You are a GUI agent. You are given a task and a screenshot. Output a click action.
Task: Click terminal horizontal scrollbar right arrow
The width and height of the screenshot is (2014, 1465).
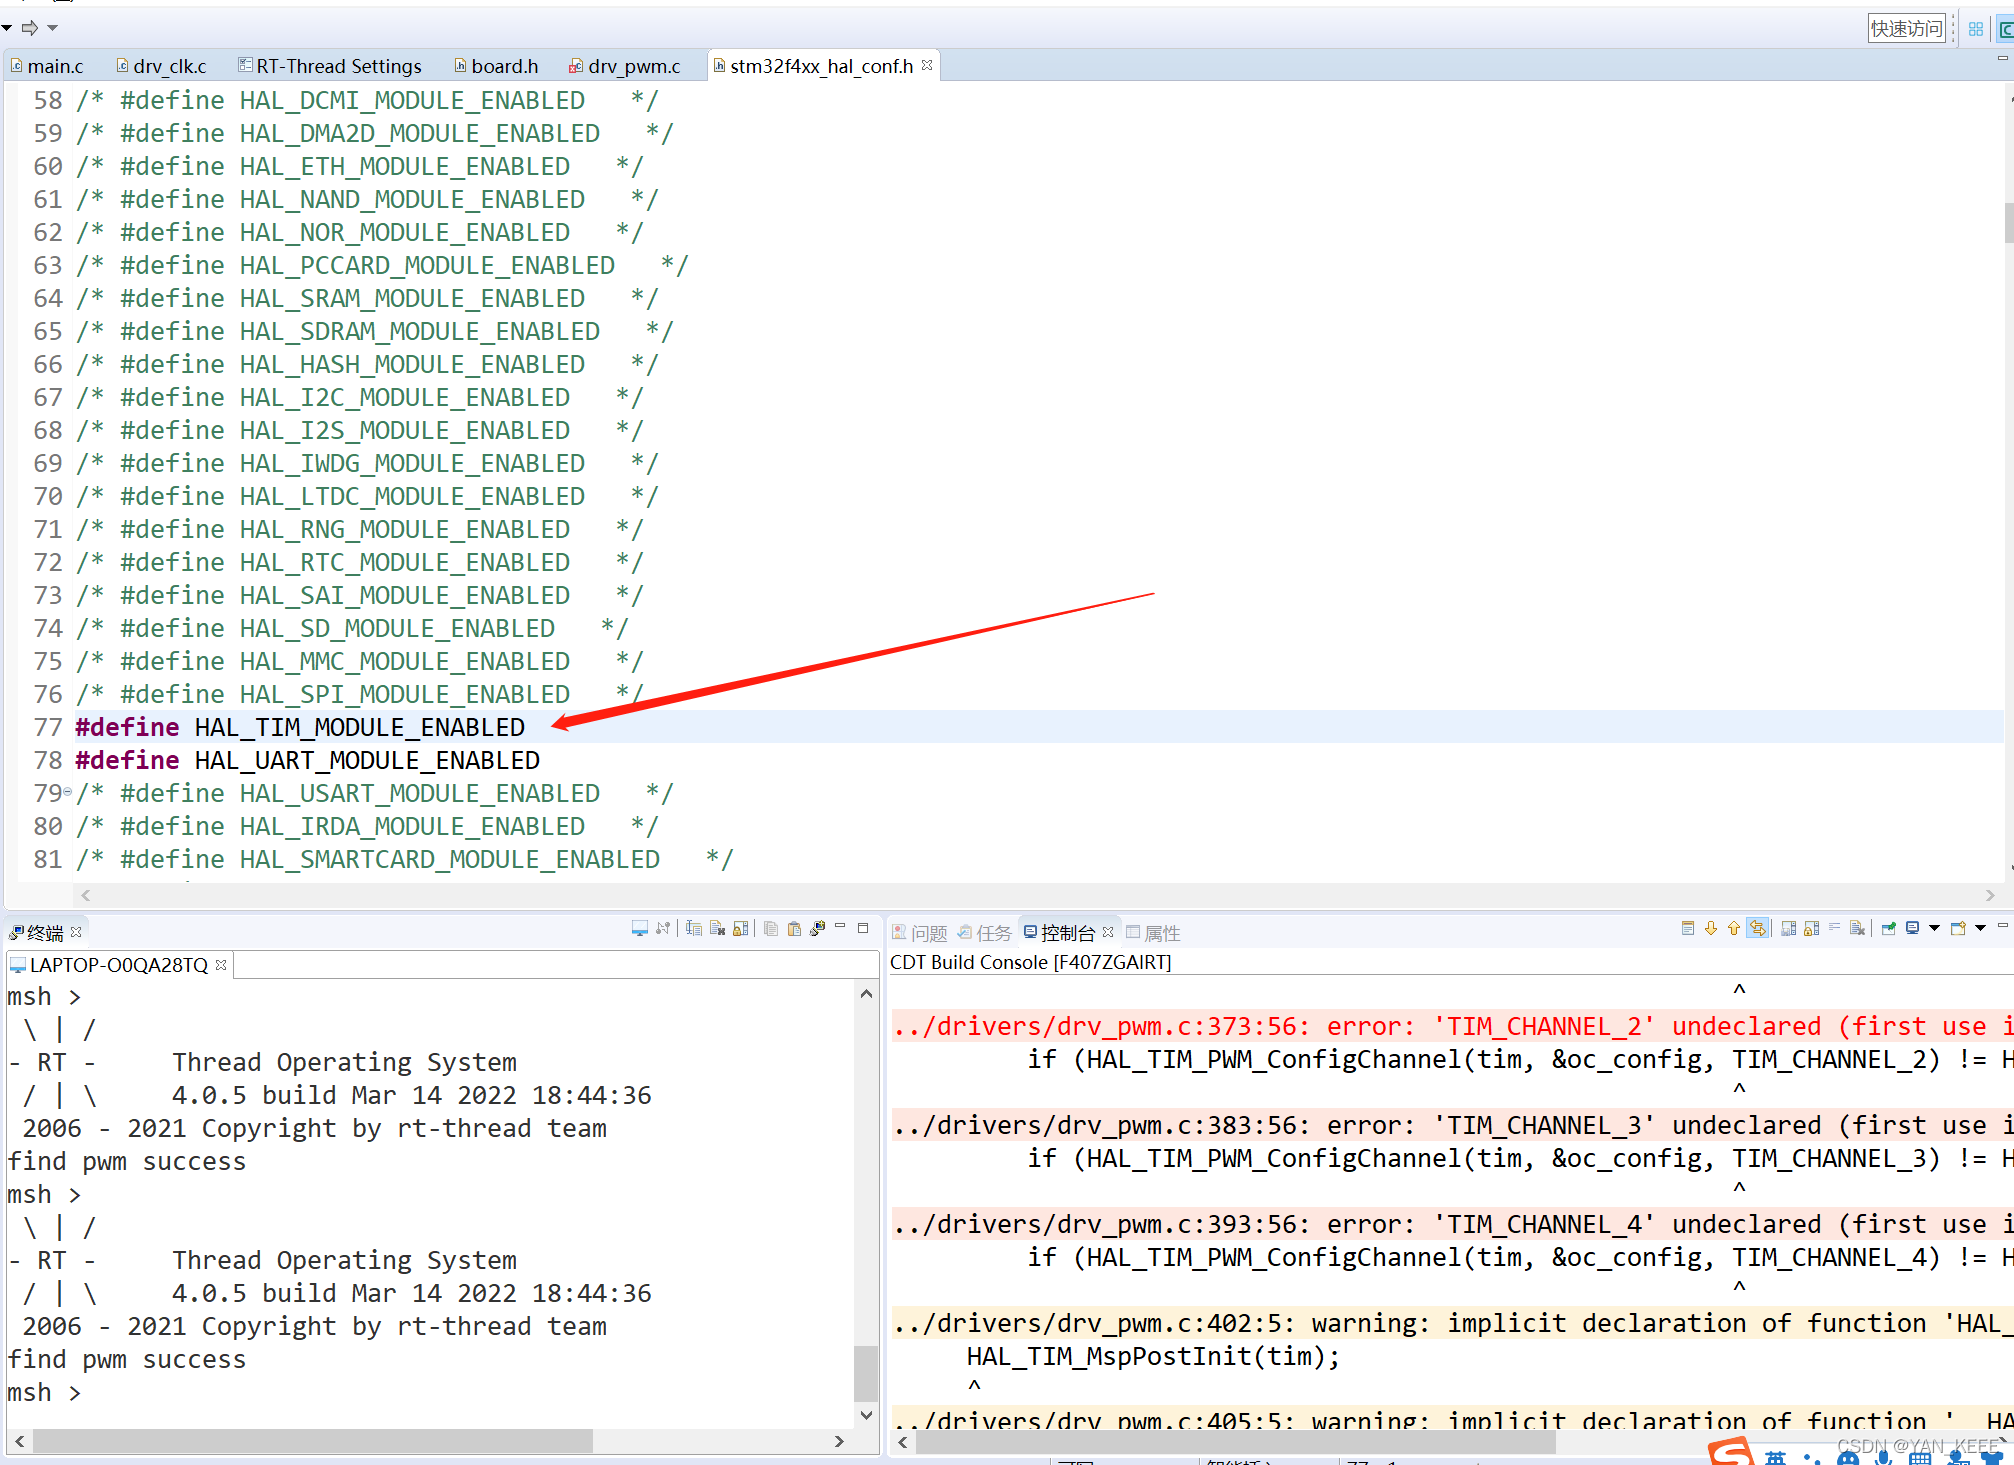839,1441
